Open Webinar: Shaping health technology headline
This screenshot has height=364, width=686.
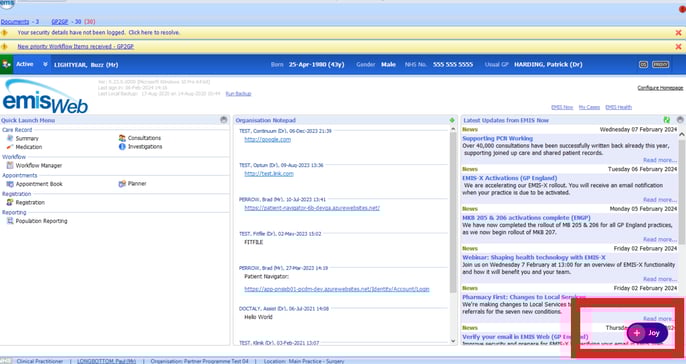534,257
